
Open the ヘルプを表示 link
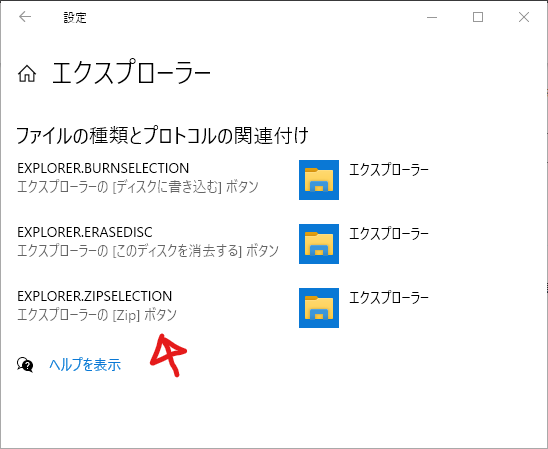pos(85,365)
